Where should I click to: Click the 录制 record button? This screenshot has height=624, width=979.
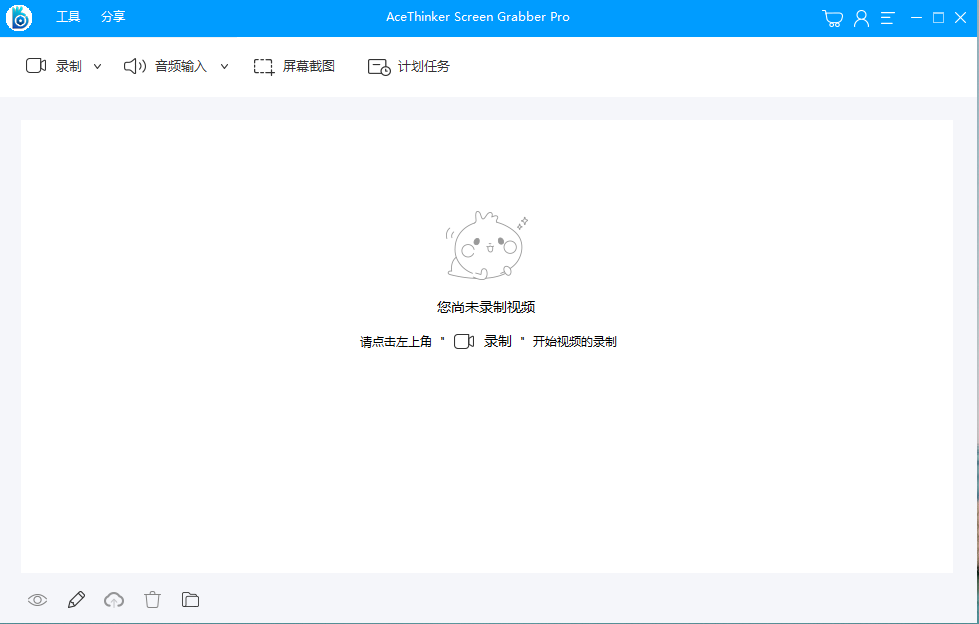coord(55,66)
